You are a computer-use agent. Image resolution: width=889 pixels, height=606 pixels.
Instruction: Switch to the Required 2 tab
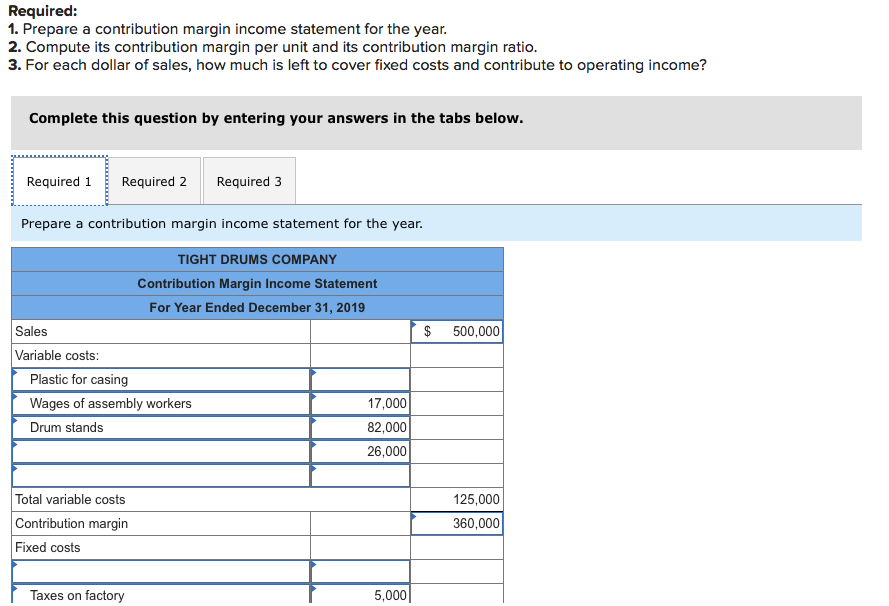(154, 181)
